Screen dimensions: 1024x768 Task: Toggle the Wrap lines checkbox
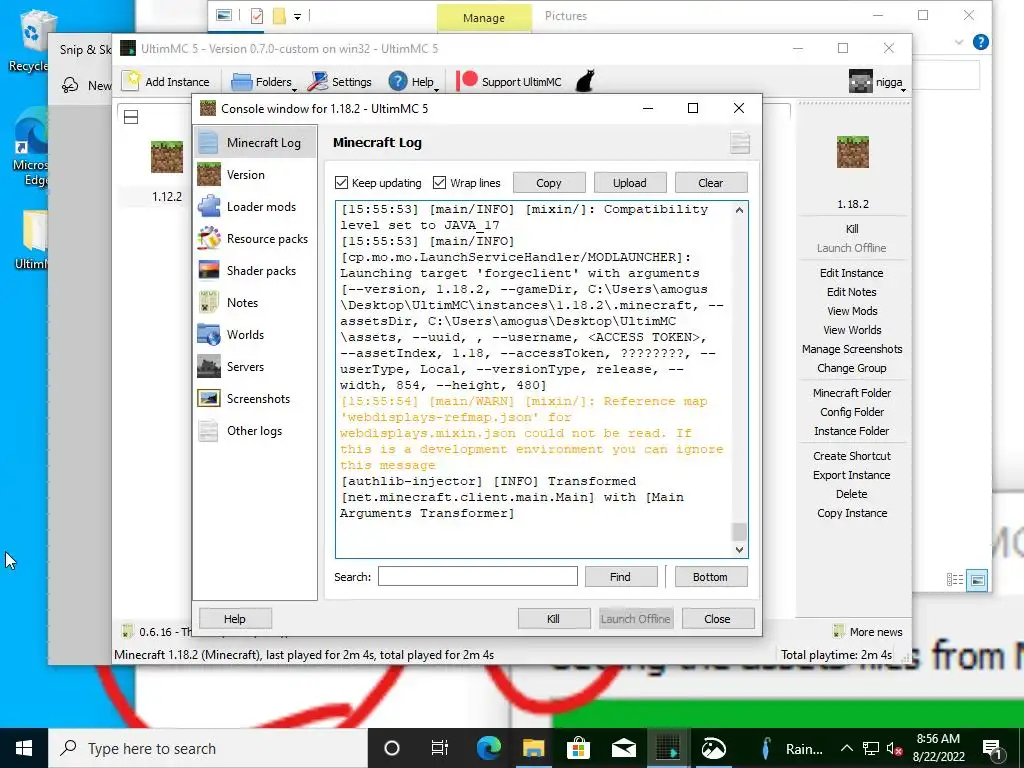(440, 183)
